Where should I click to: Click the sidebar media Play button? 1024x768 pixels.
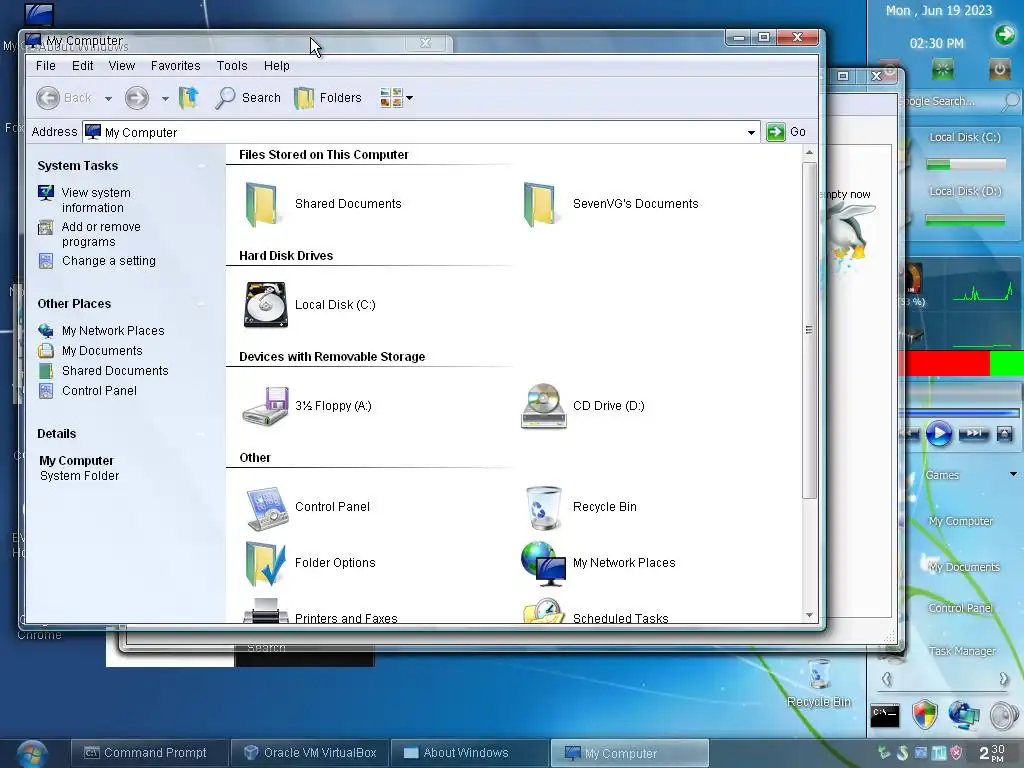click(x=938, y=433)
